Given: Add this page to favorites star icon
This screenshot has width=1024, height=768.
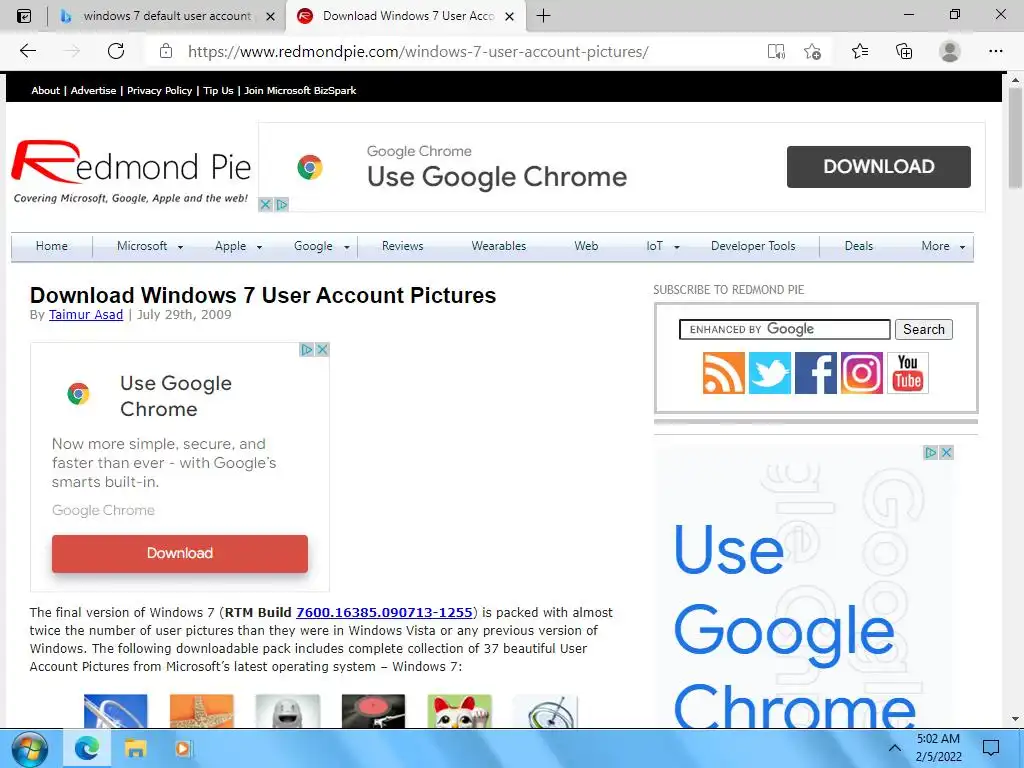Looking at the screenshot, I should point(812,52).
